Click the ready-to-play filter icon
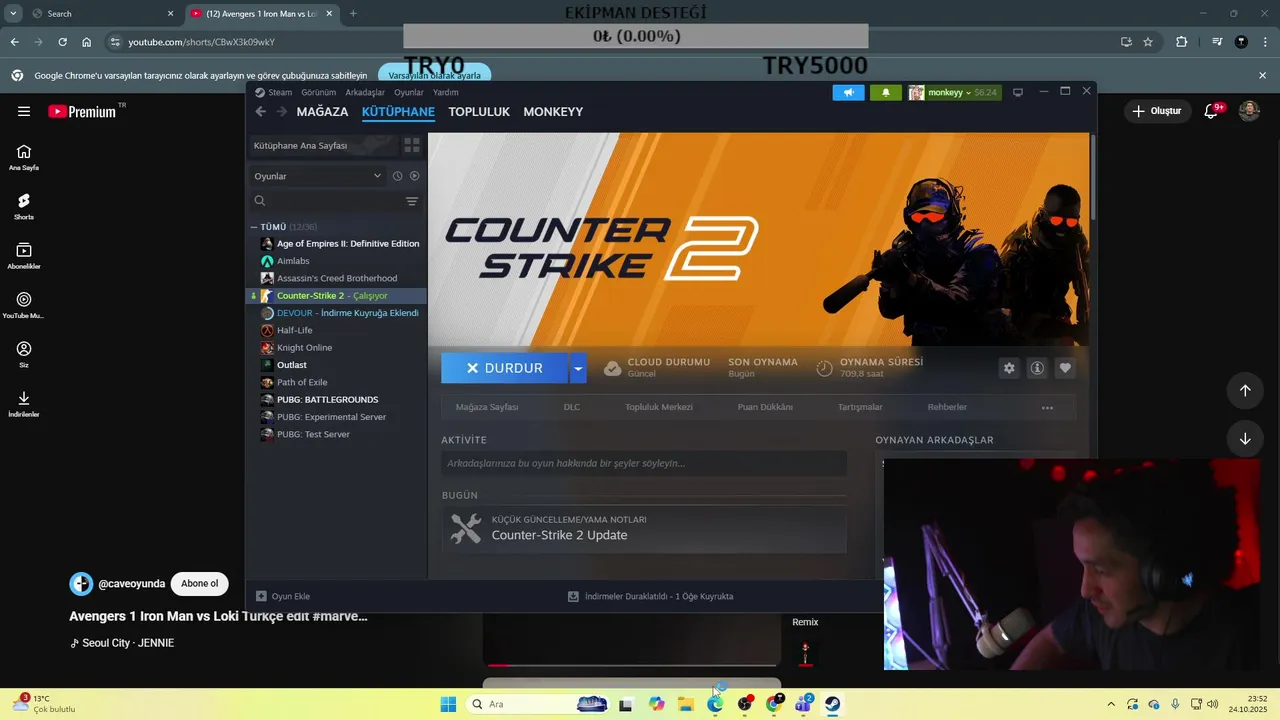 415,176
